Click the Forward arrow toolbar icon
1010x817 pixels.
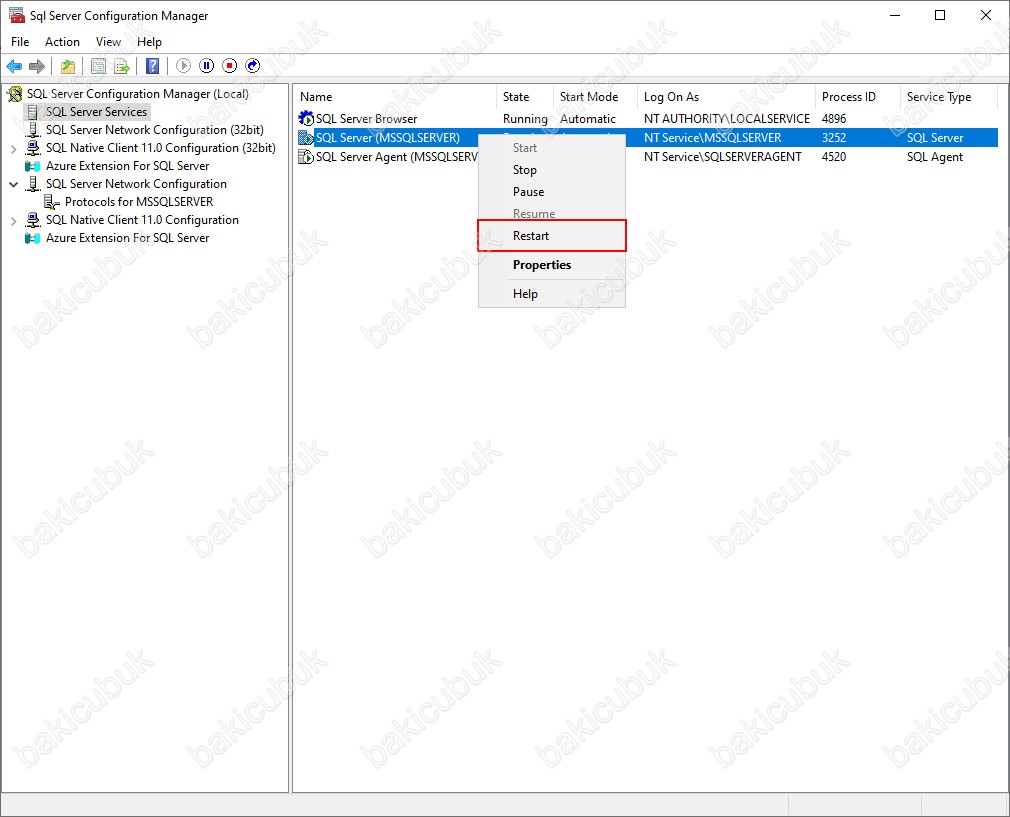(37, 66)
